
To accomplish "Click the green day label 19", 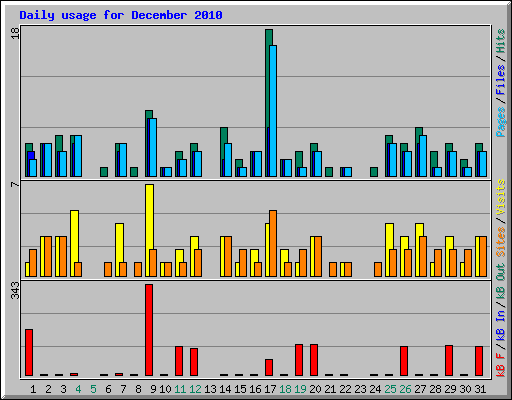I will pos(300,389).
